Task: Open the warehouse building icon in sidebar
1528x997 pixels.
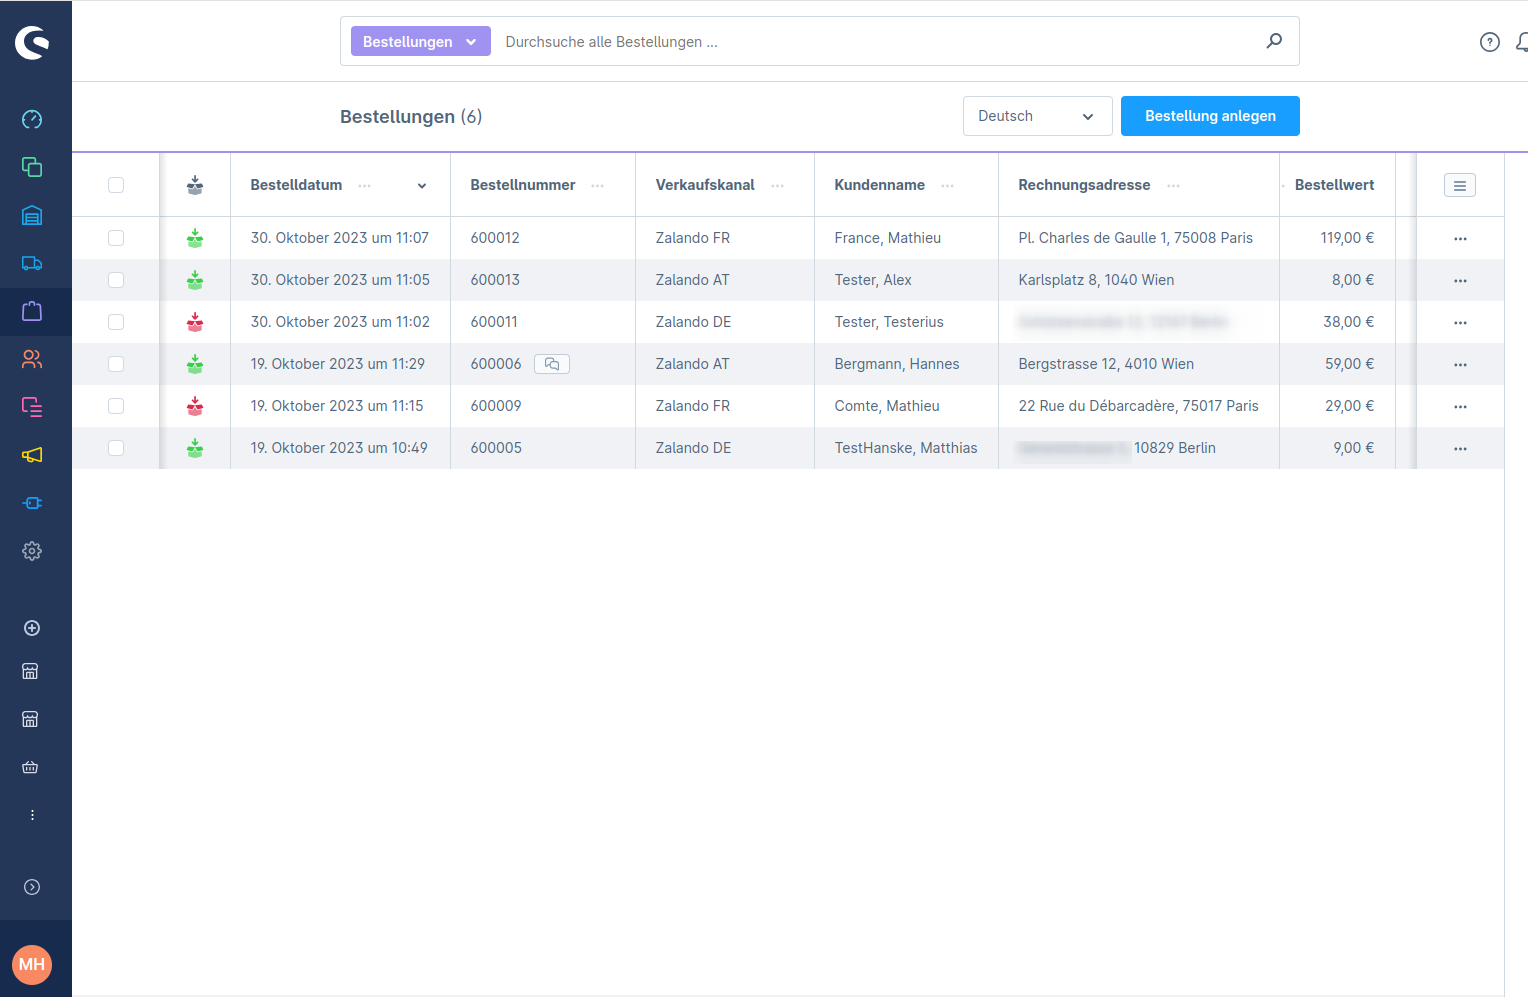Action: [32, 215]
